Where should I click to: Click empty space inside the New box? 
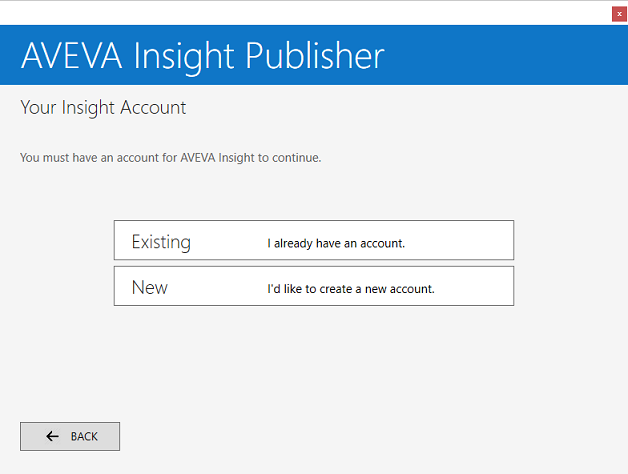click(480, 286)
